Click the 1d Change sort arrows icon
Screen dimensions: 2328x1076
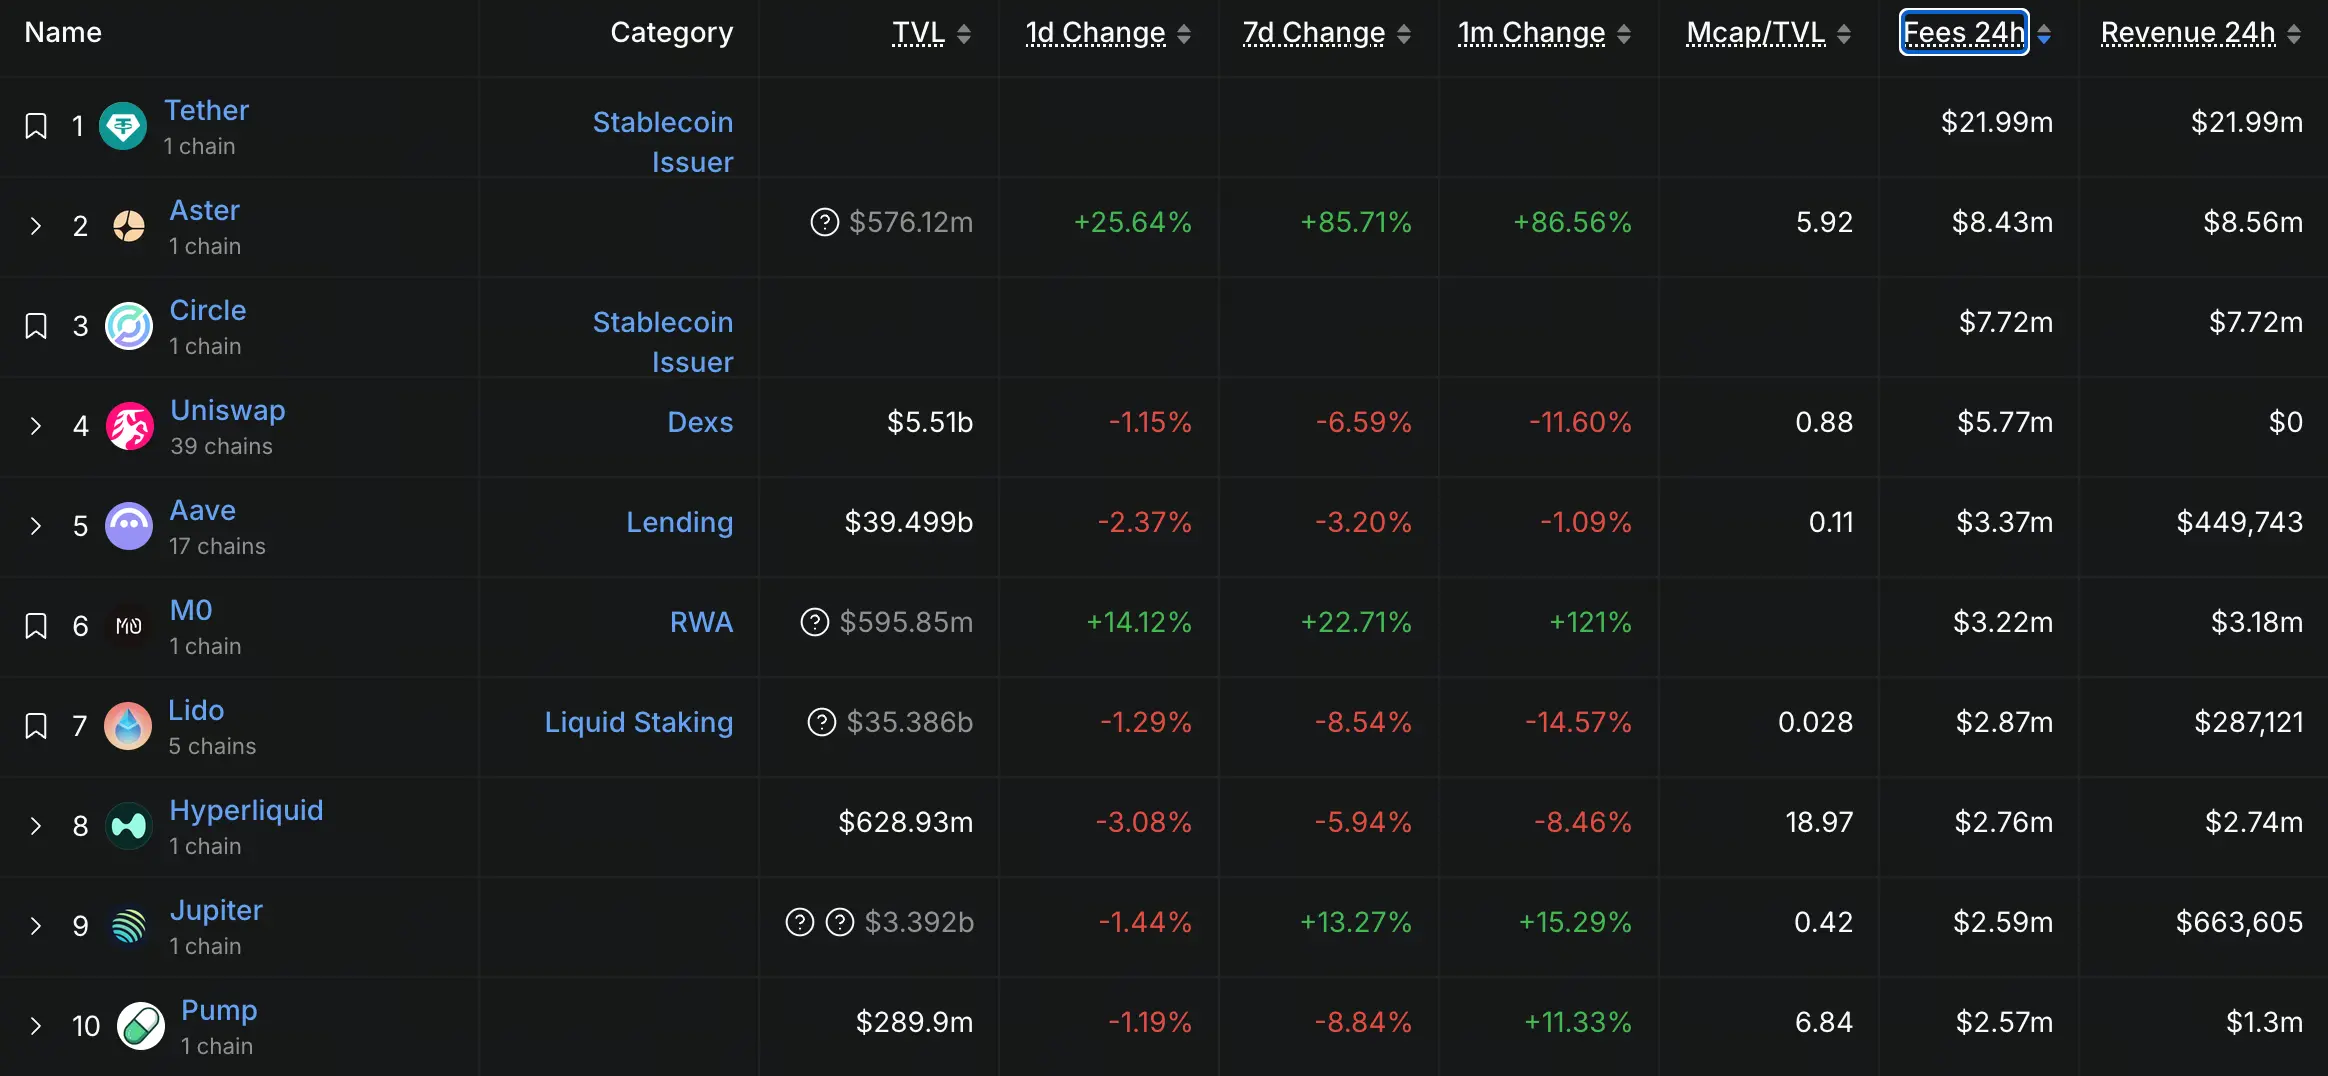tap(1184, 34)
